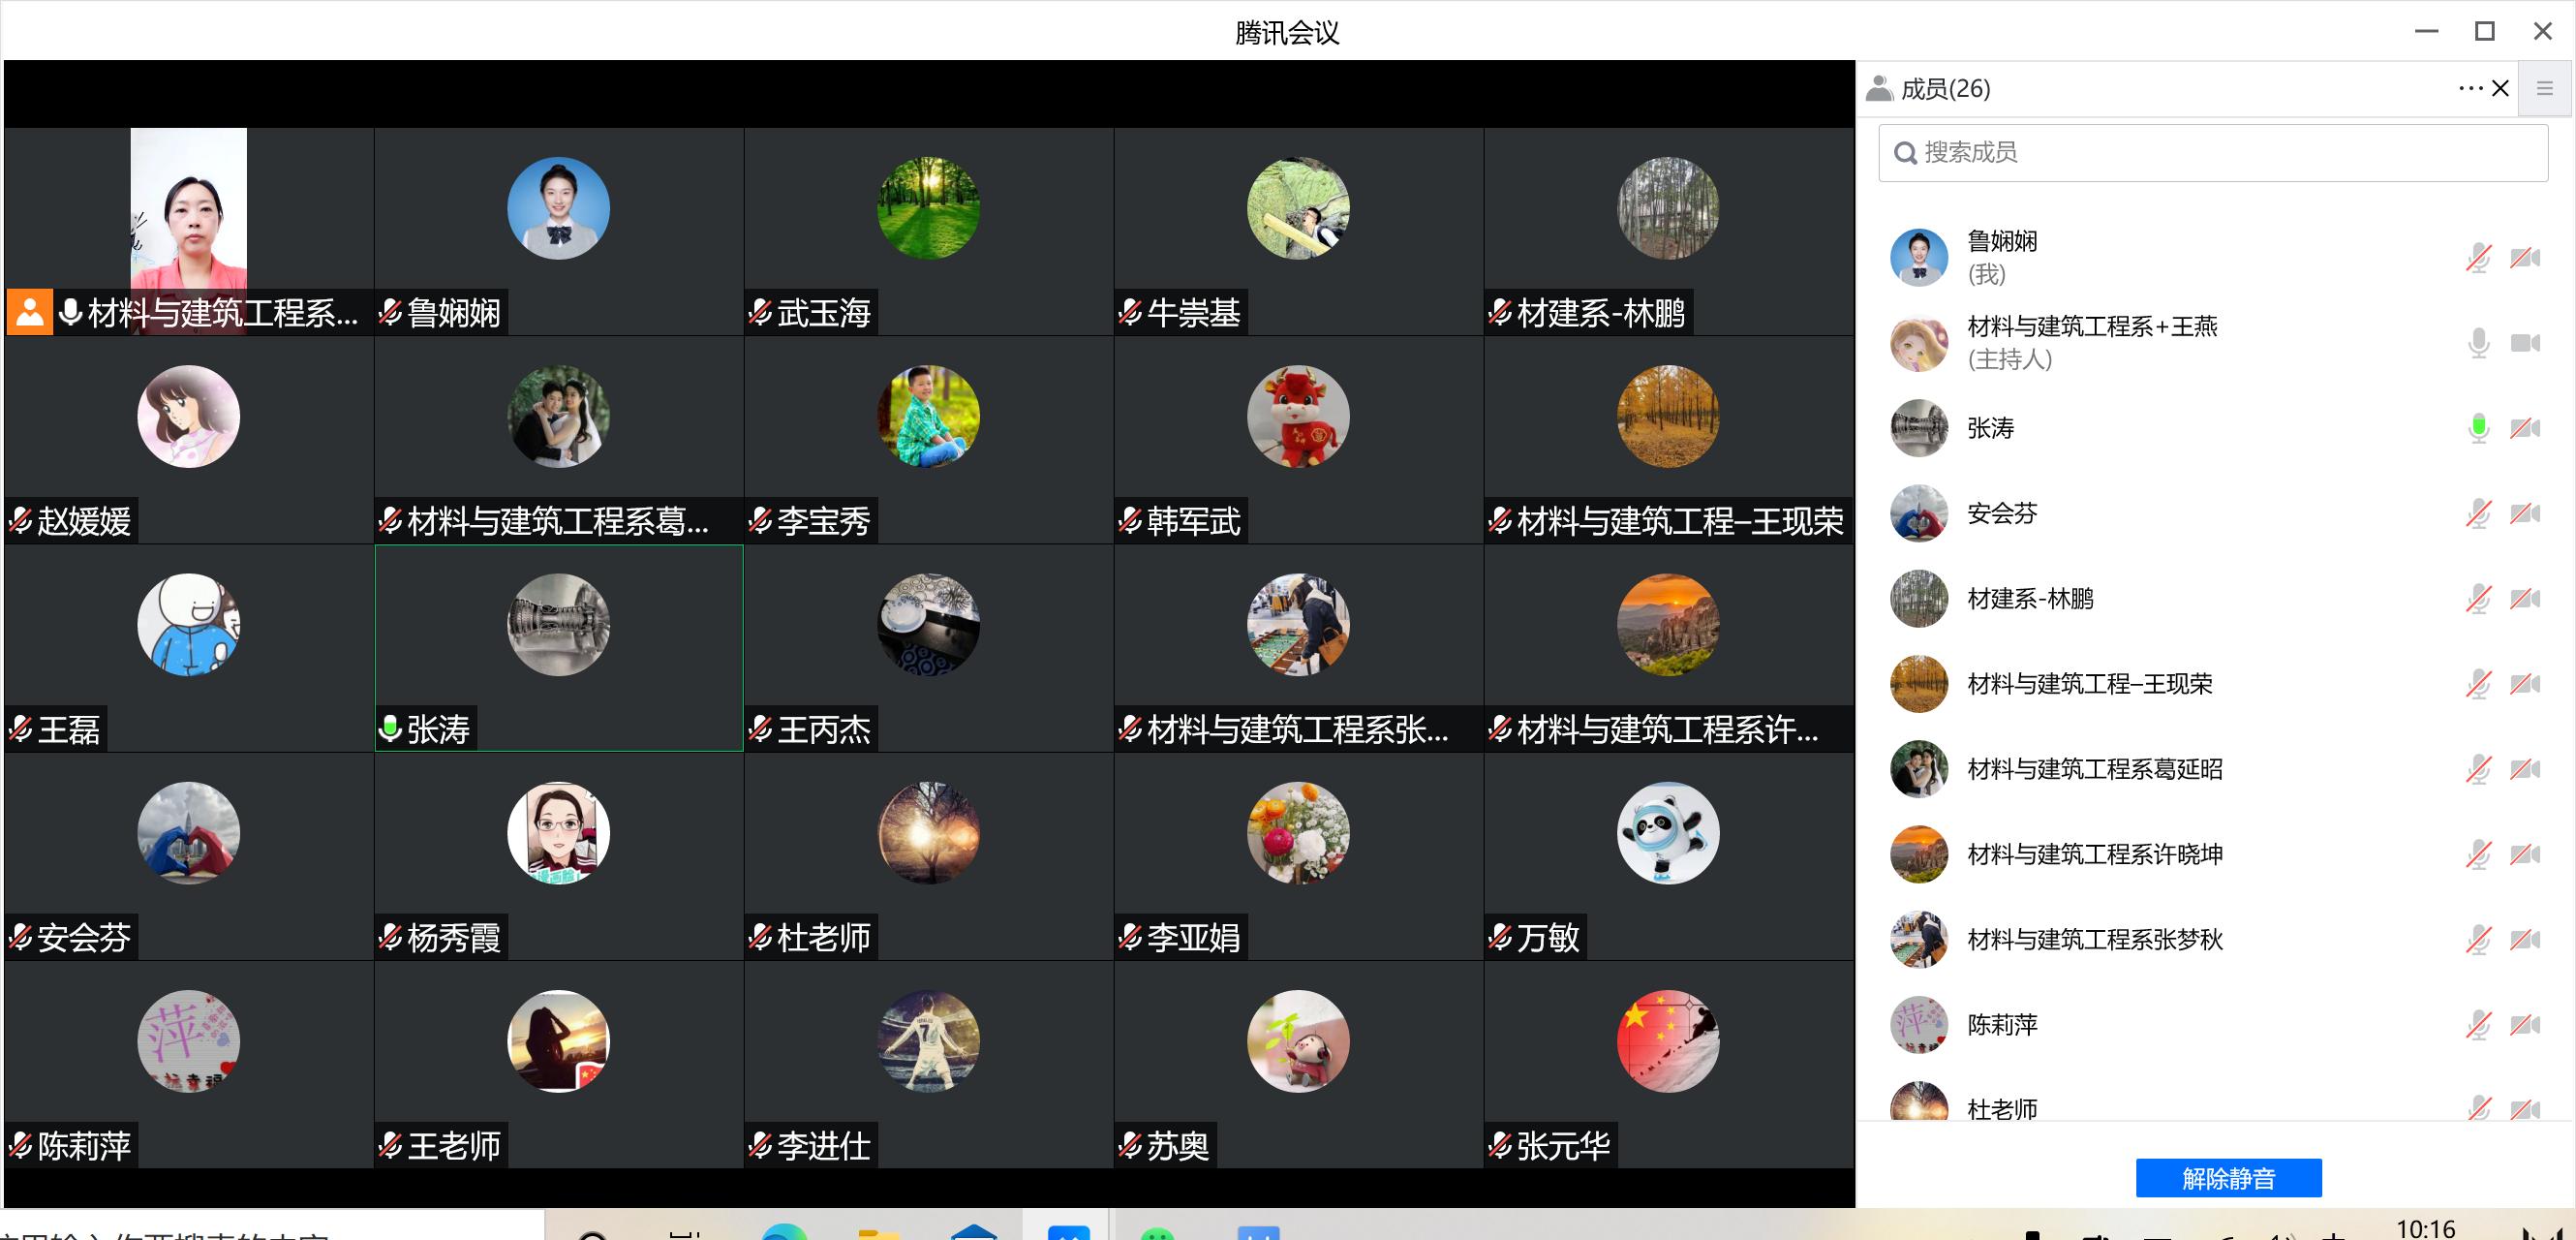2576x1240 pixels.
Task: Click the 搜索成员 search field
Action: [2212, 153]
